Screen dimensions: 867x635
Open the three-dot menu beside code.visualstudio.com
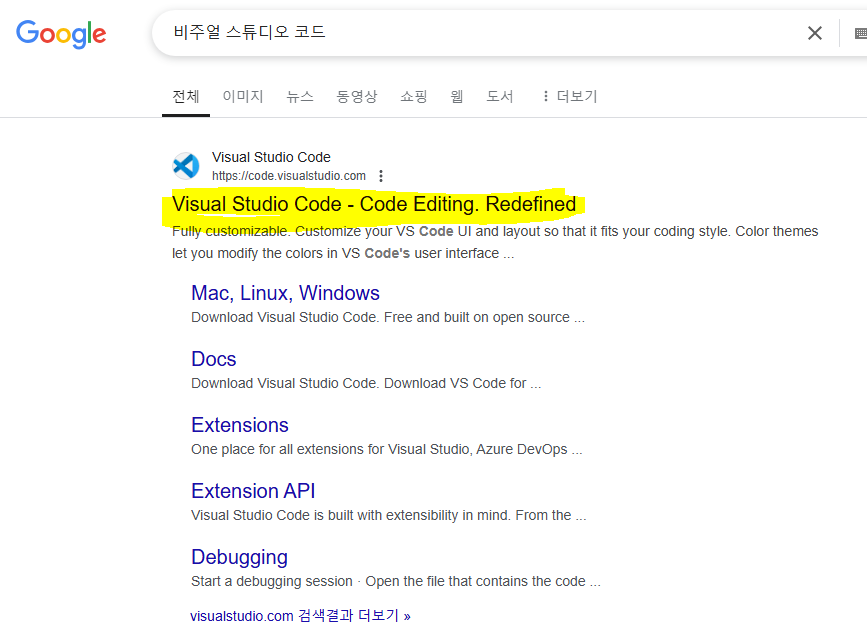tap(380, 176)
